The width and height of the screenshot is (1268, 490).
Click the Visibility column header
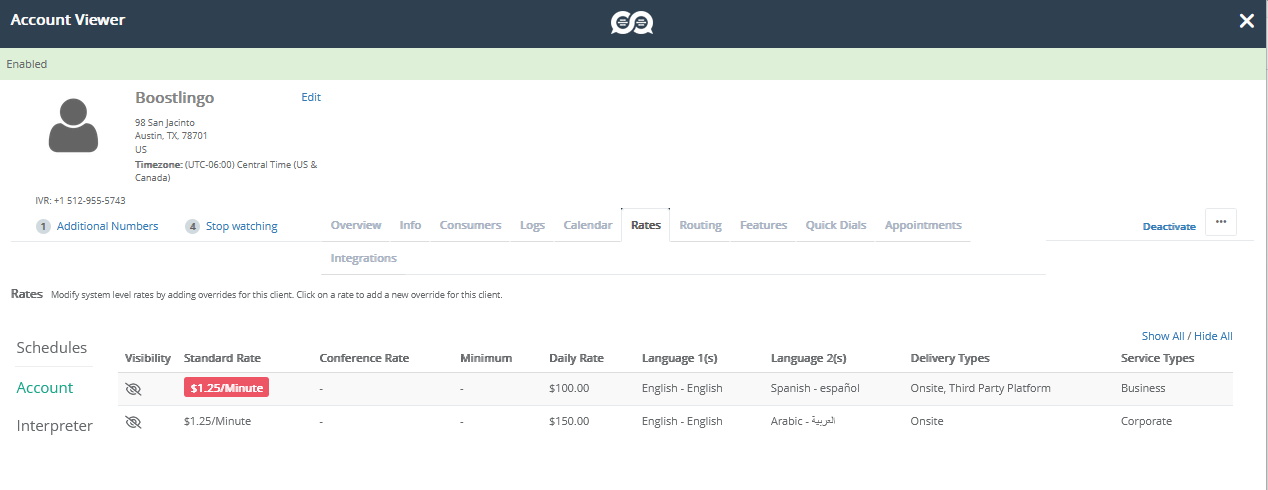click(148, 358)
